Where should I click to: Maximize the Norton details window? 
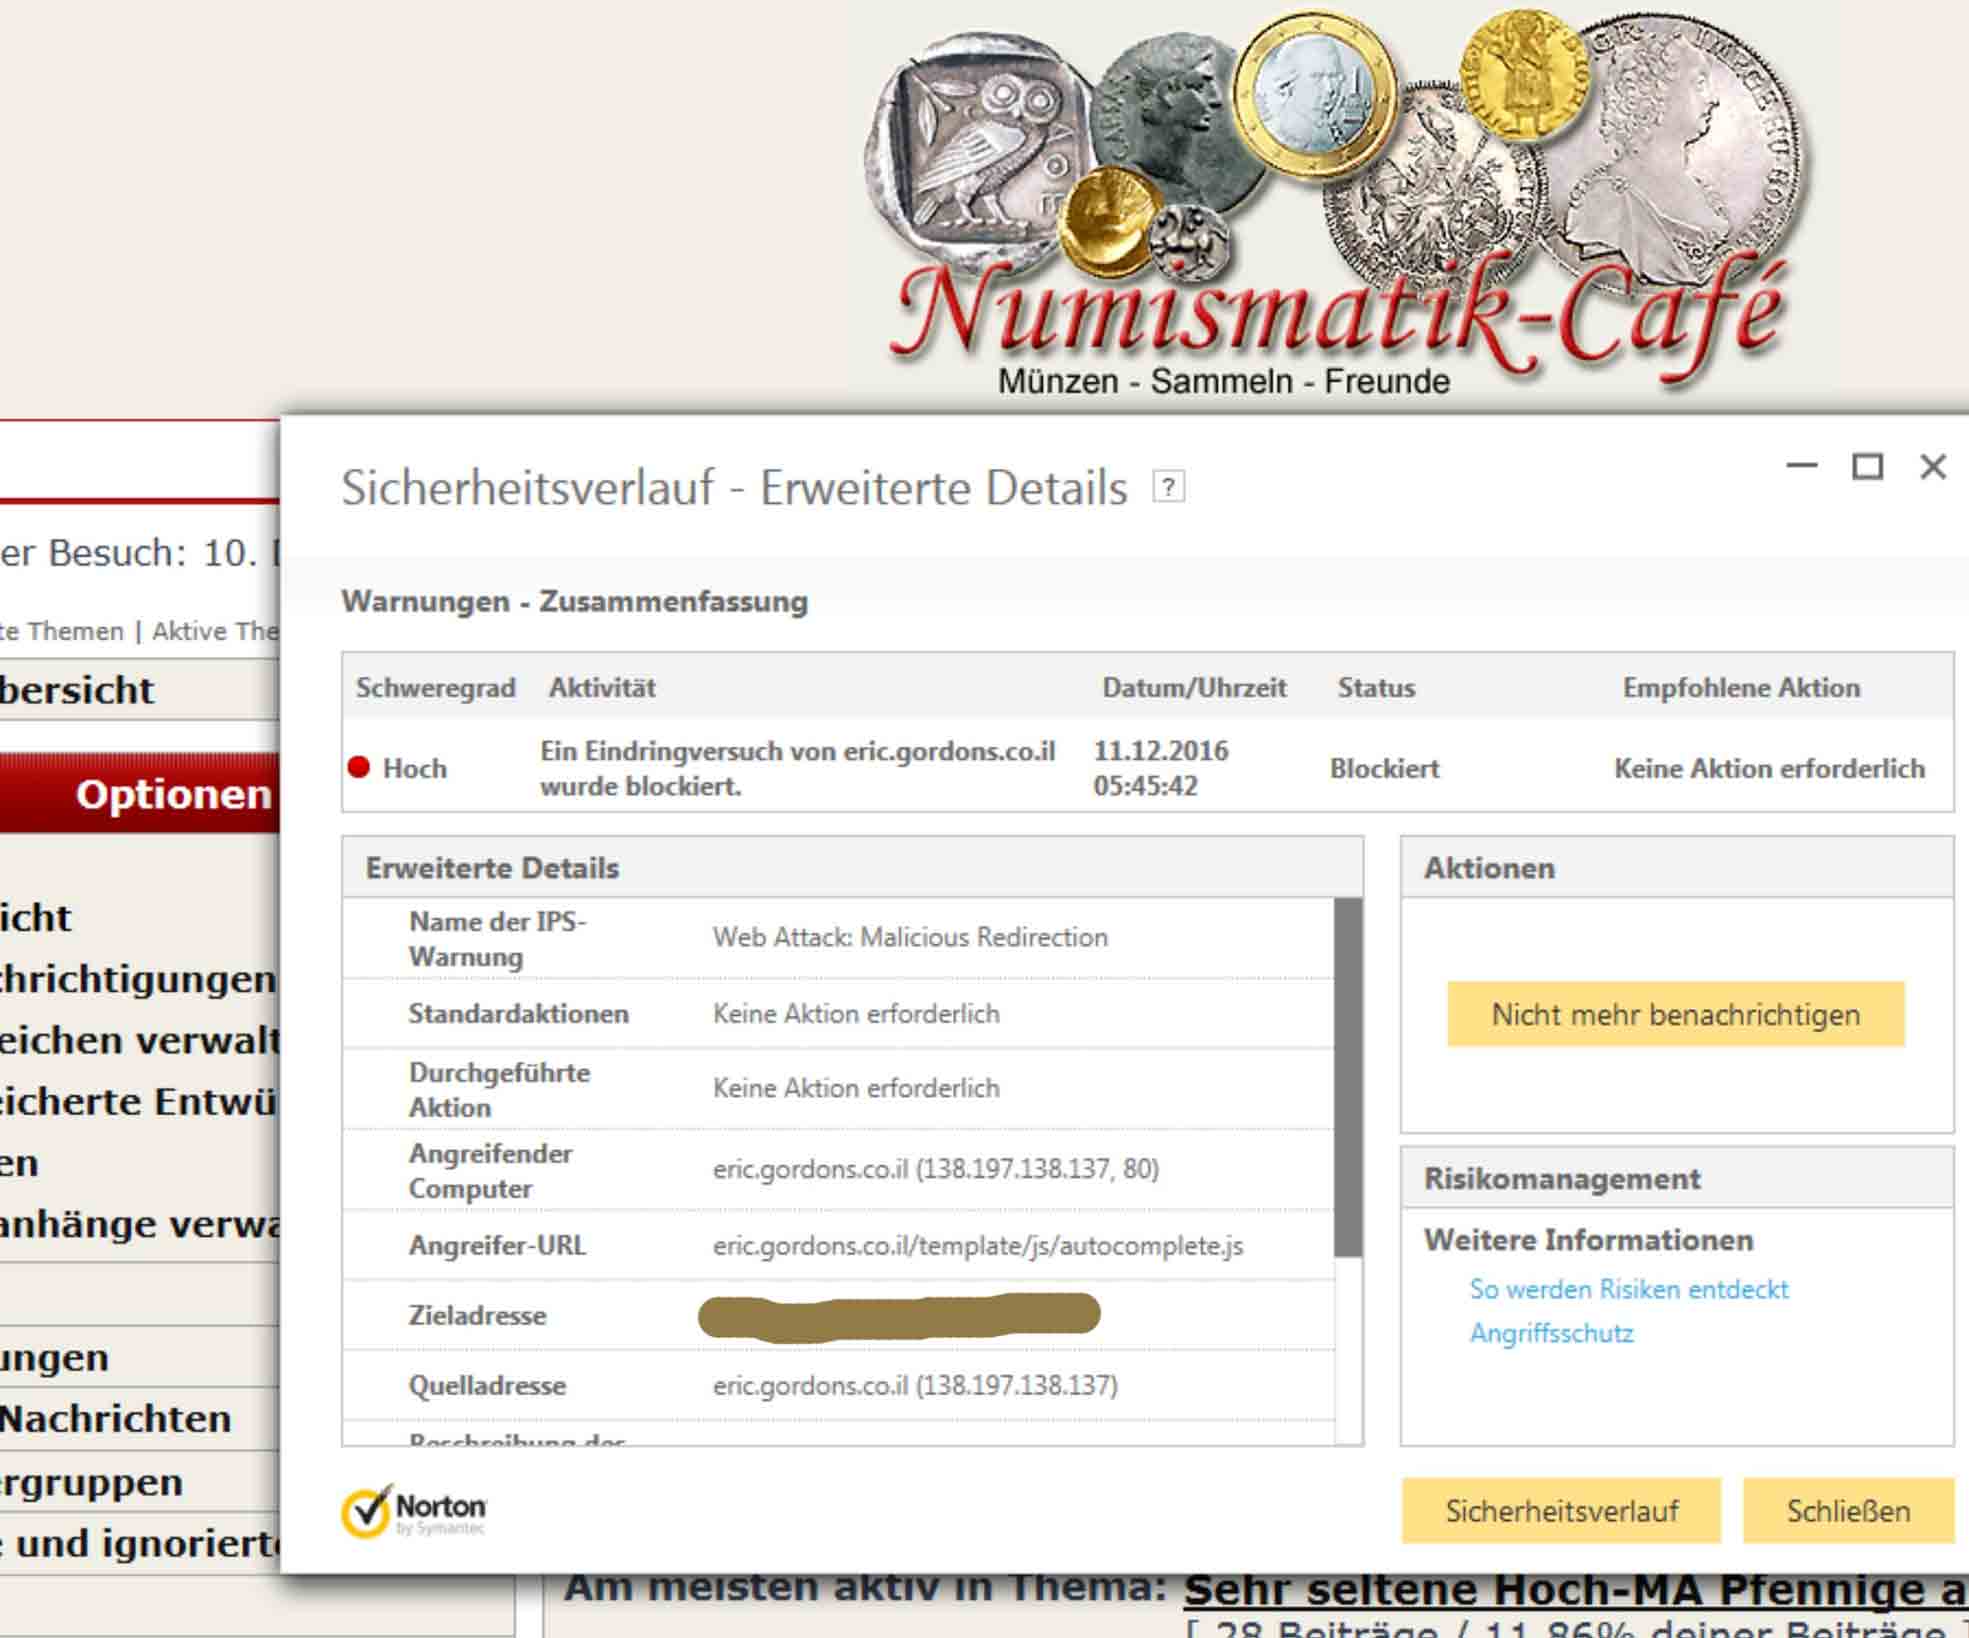[1867, 466]
